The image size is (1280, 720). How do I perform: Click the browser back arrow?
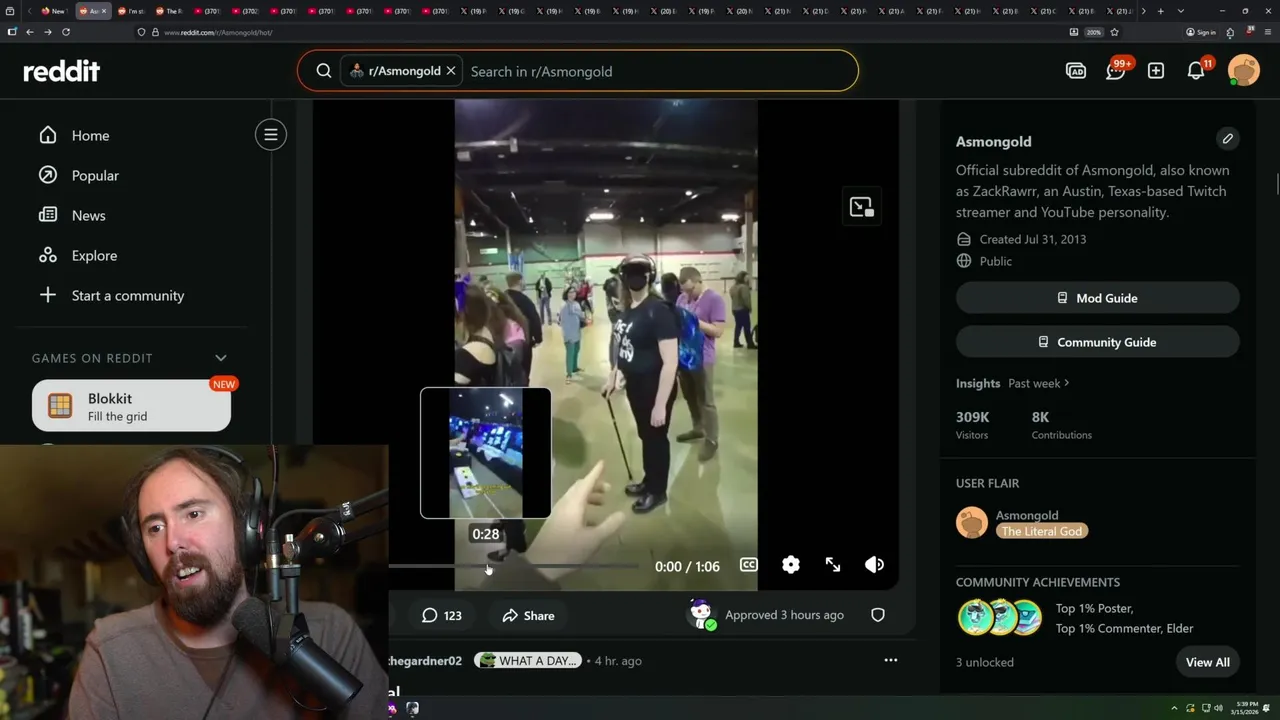30,32
